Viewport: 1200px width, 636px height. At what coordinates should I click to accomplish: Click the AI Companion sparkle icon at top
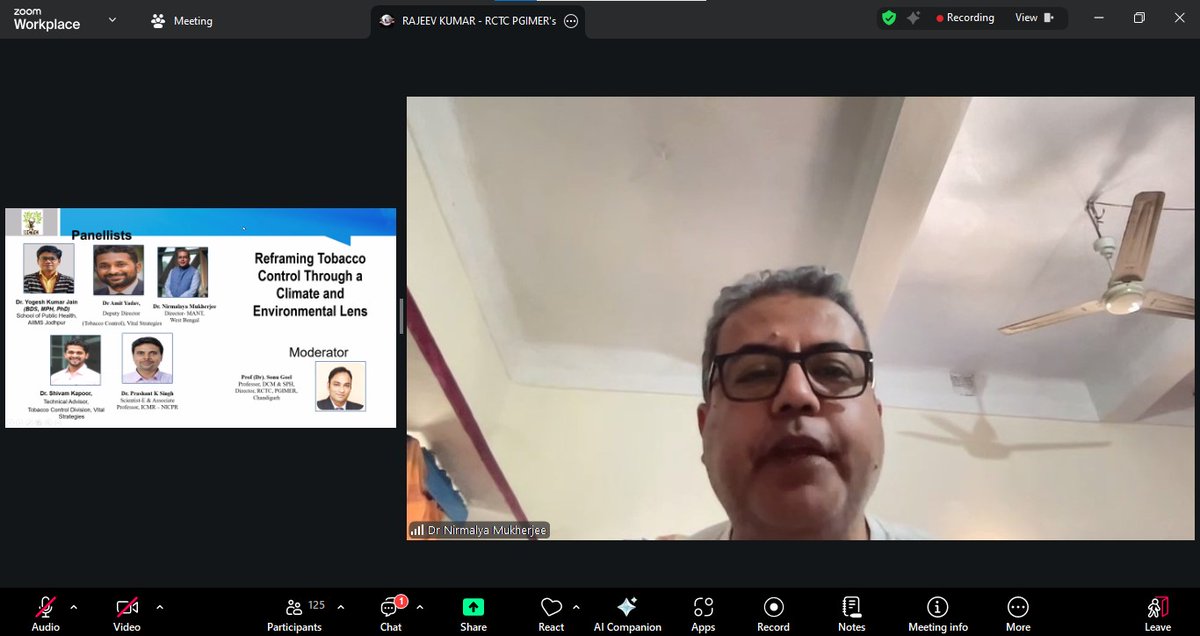(x=914, y=18)
